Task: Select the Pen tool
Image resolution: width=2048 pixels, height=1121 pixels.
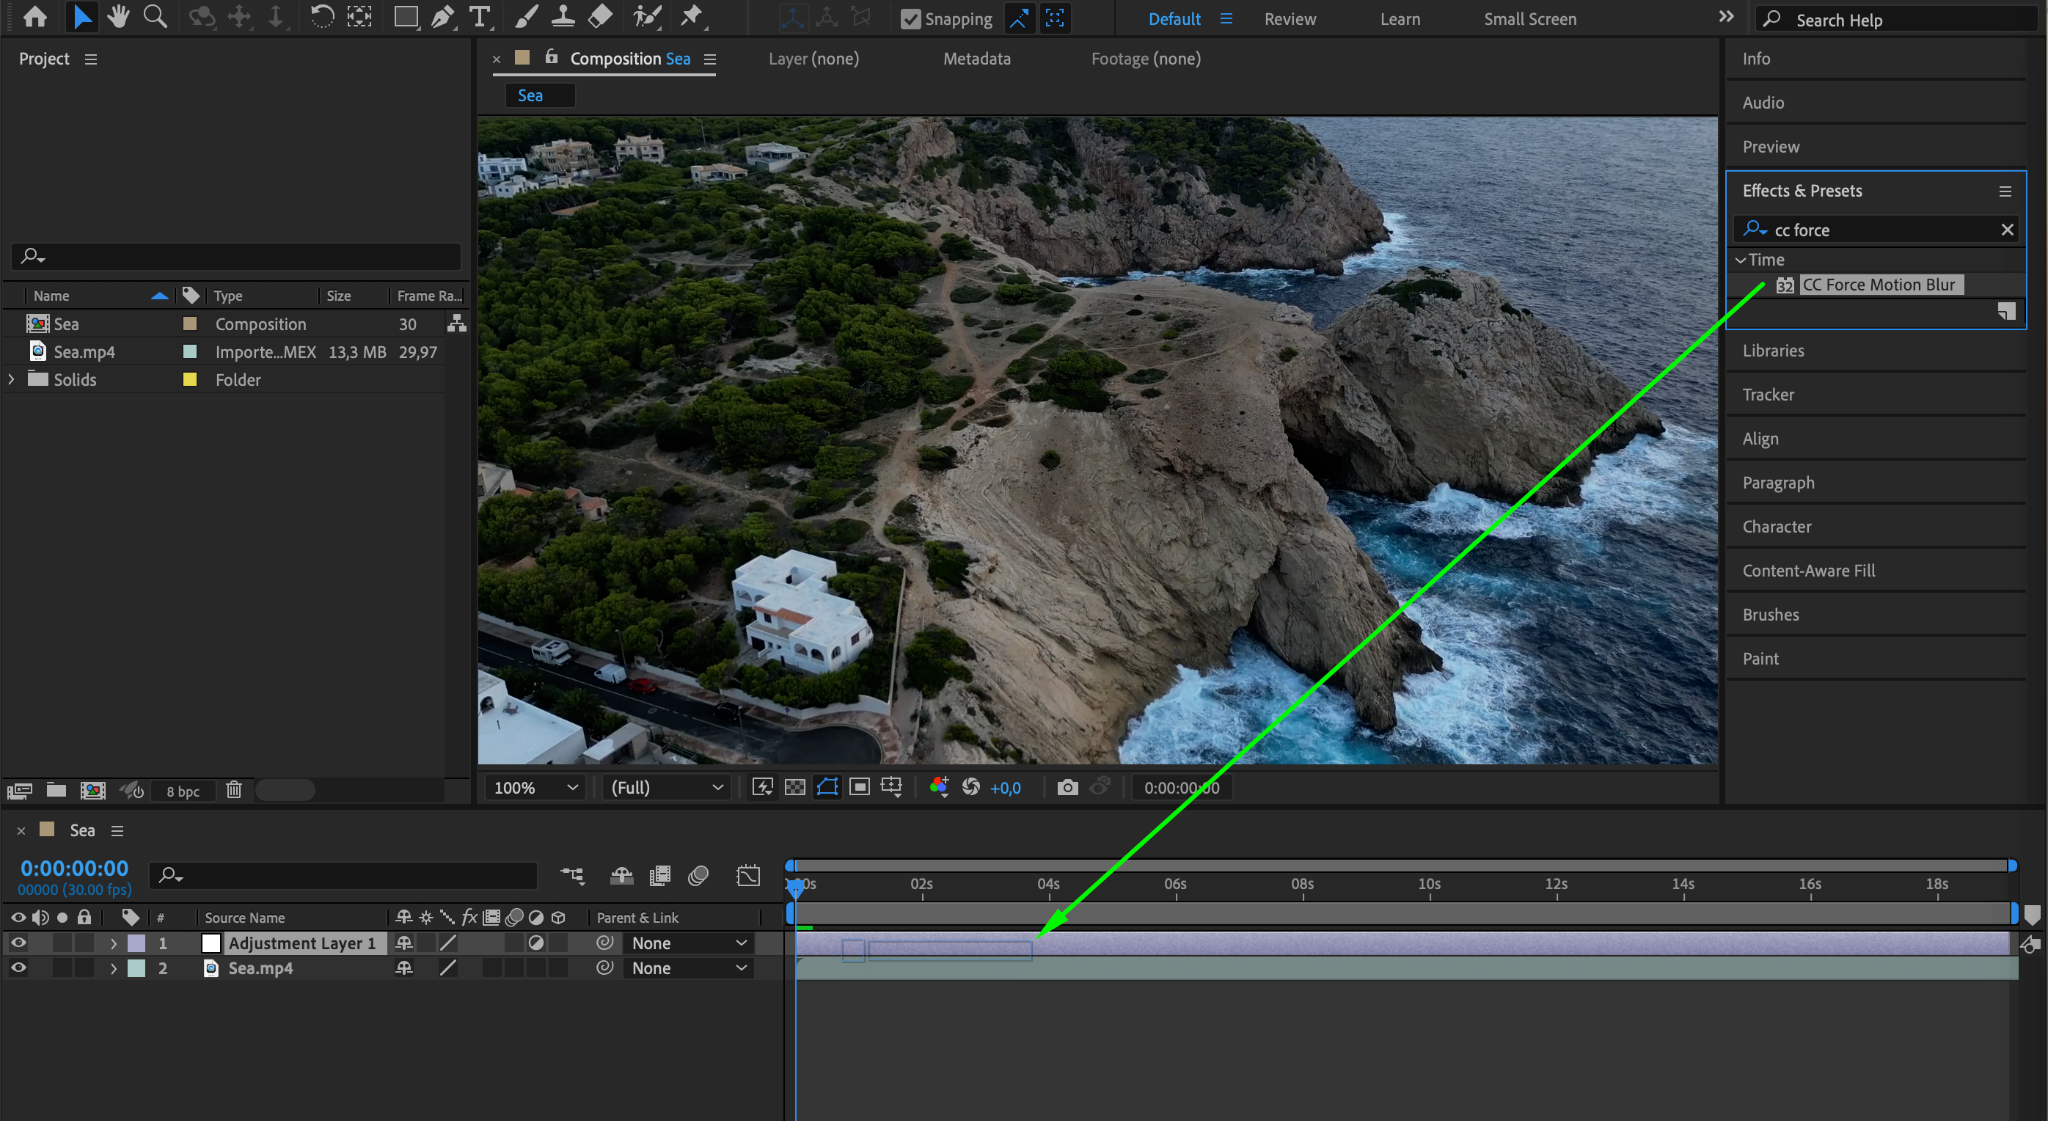Action: tap(442, 17)
